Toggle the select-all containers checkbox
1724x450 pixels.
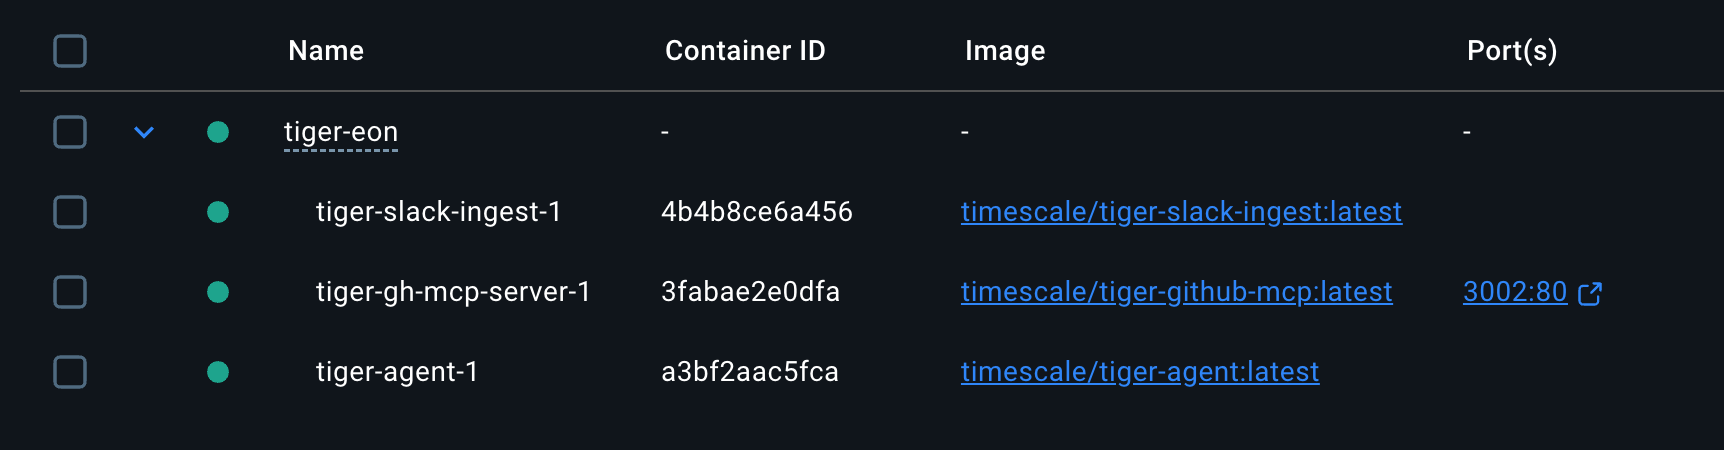pos(70,51)
